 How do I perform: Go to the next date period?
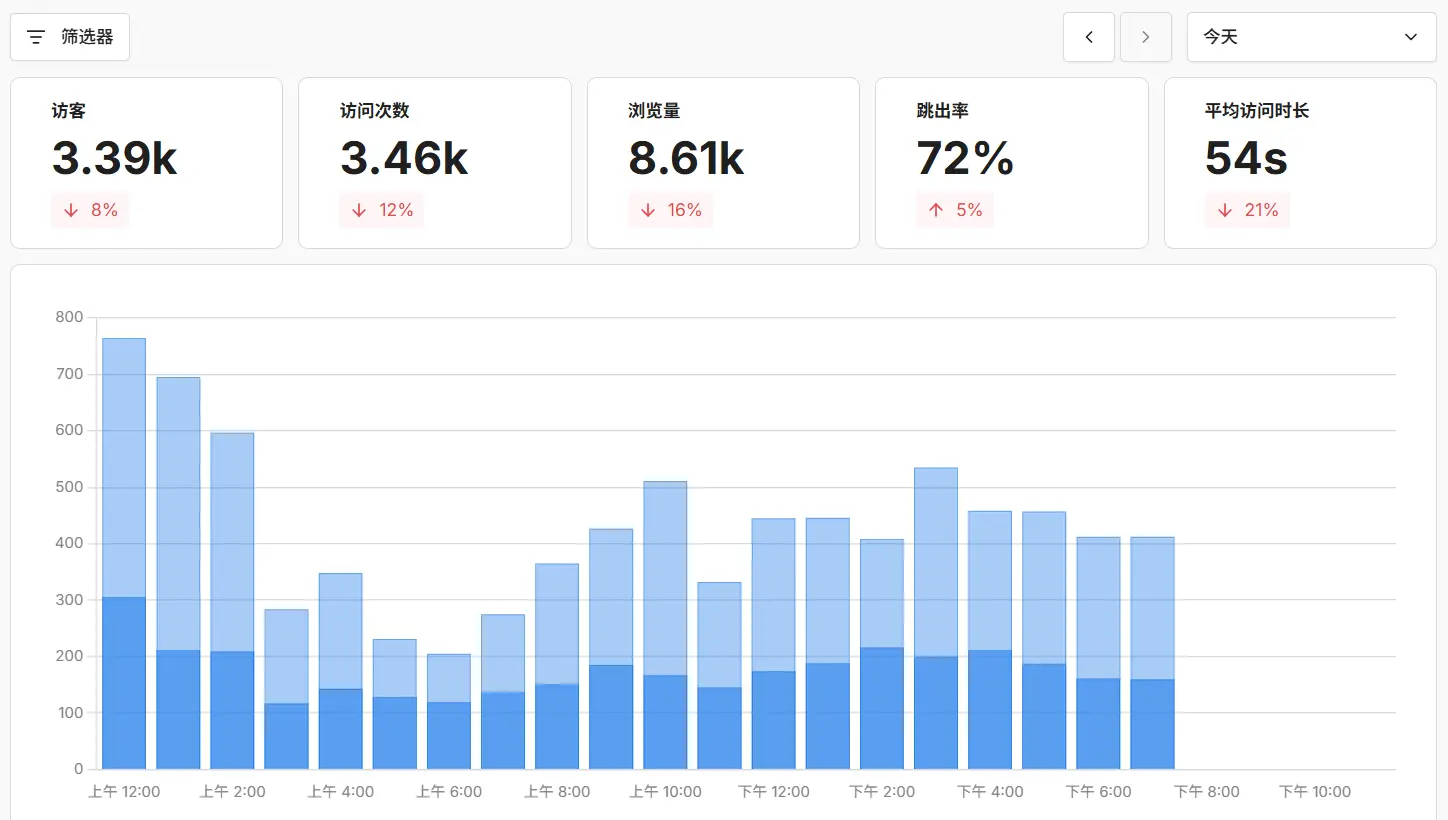tap(1146, 37)
